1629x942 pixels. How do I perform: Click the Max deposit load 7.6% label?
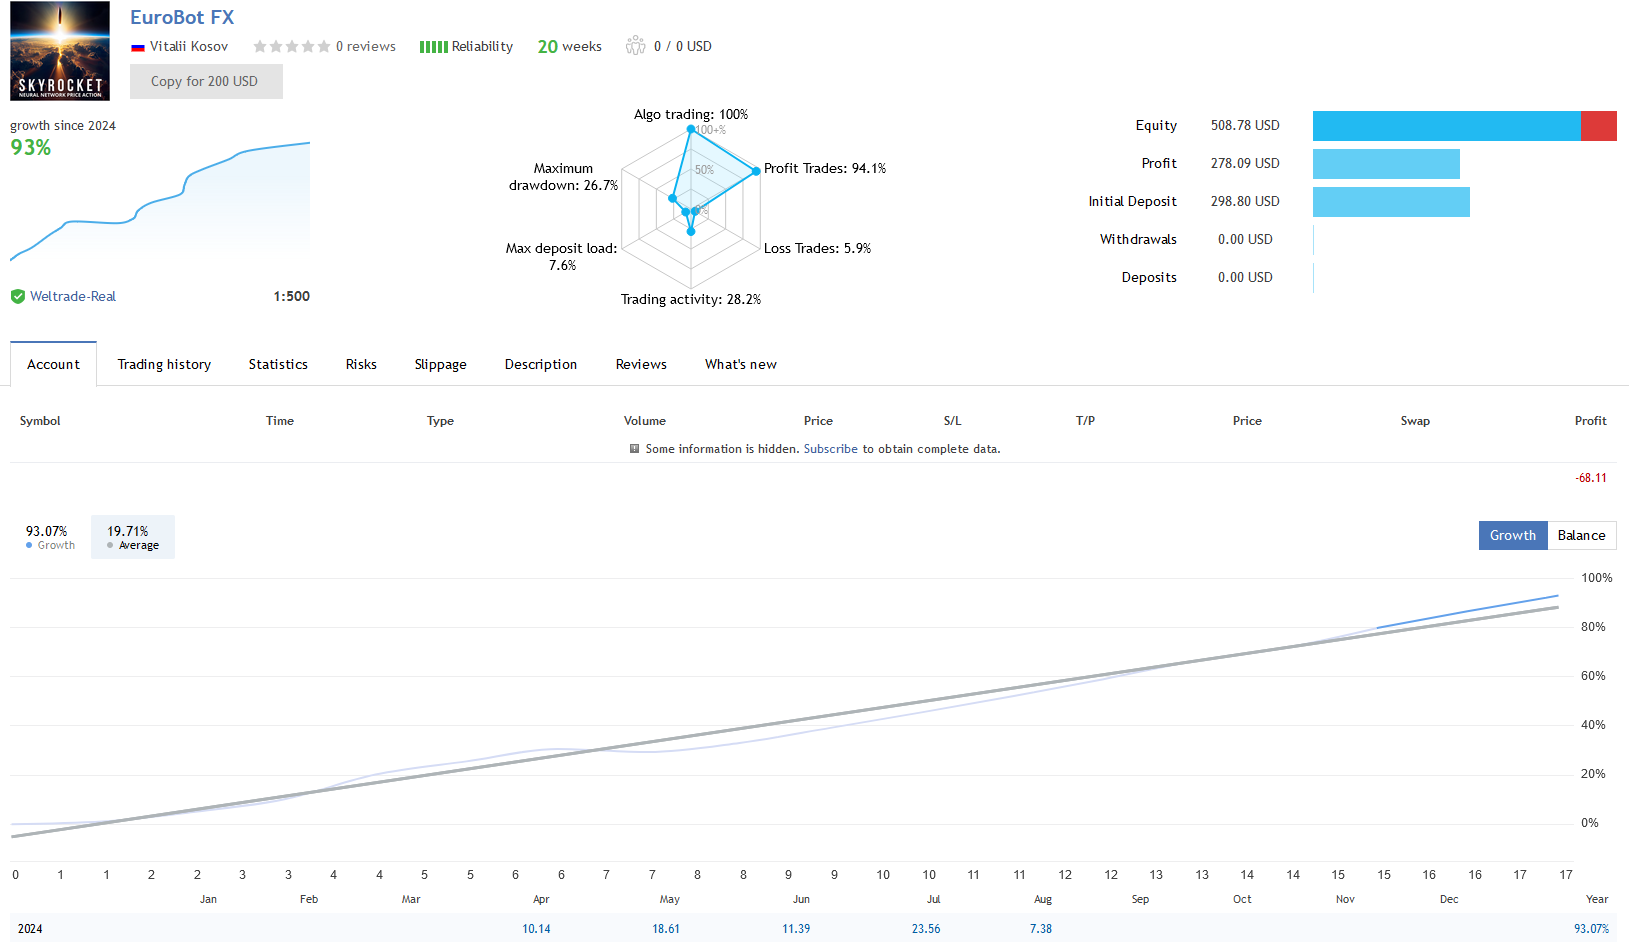coord(562,257)
